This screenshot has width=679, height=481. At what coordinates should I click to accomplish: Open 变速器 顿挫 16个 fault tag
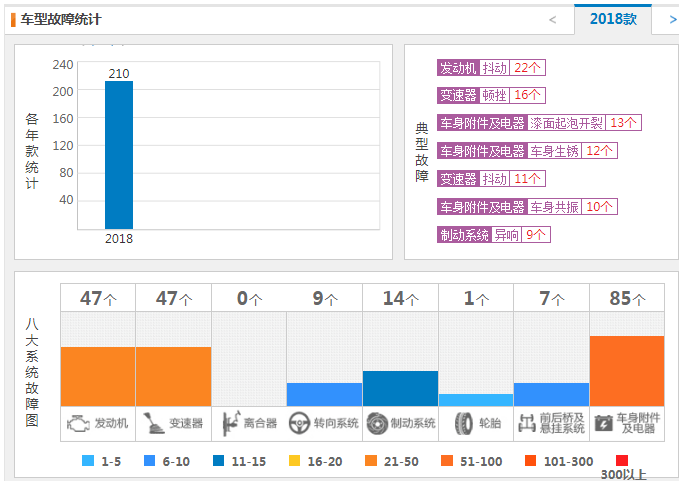[x=491, y=95]
